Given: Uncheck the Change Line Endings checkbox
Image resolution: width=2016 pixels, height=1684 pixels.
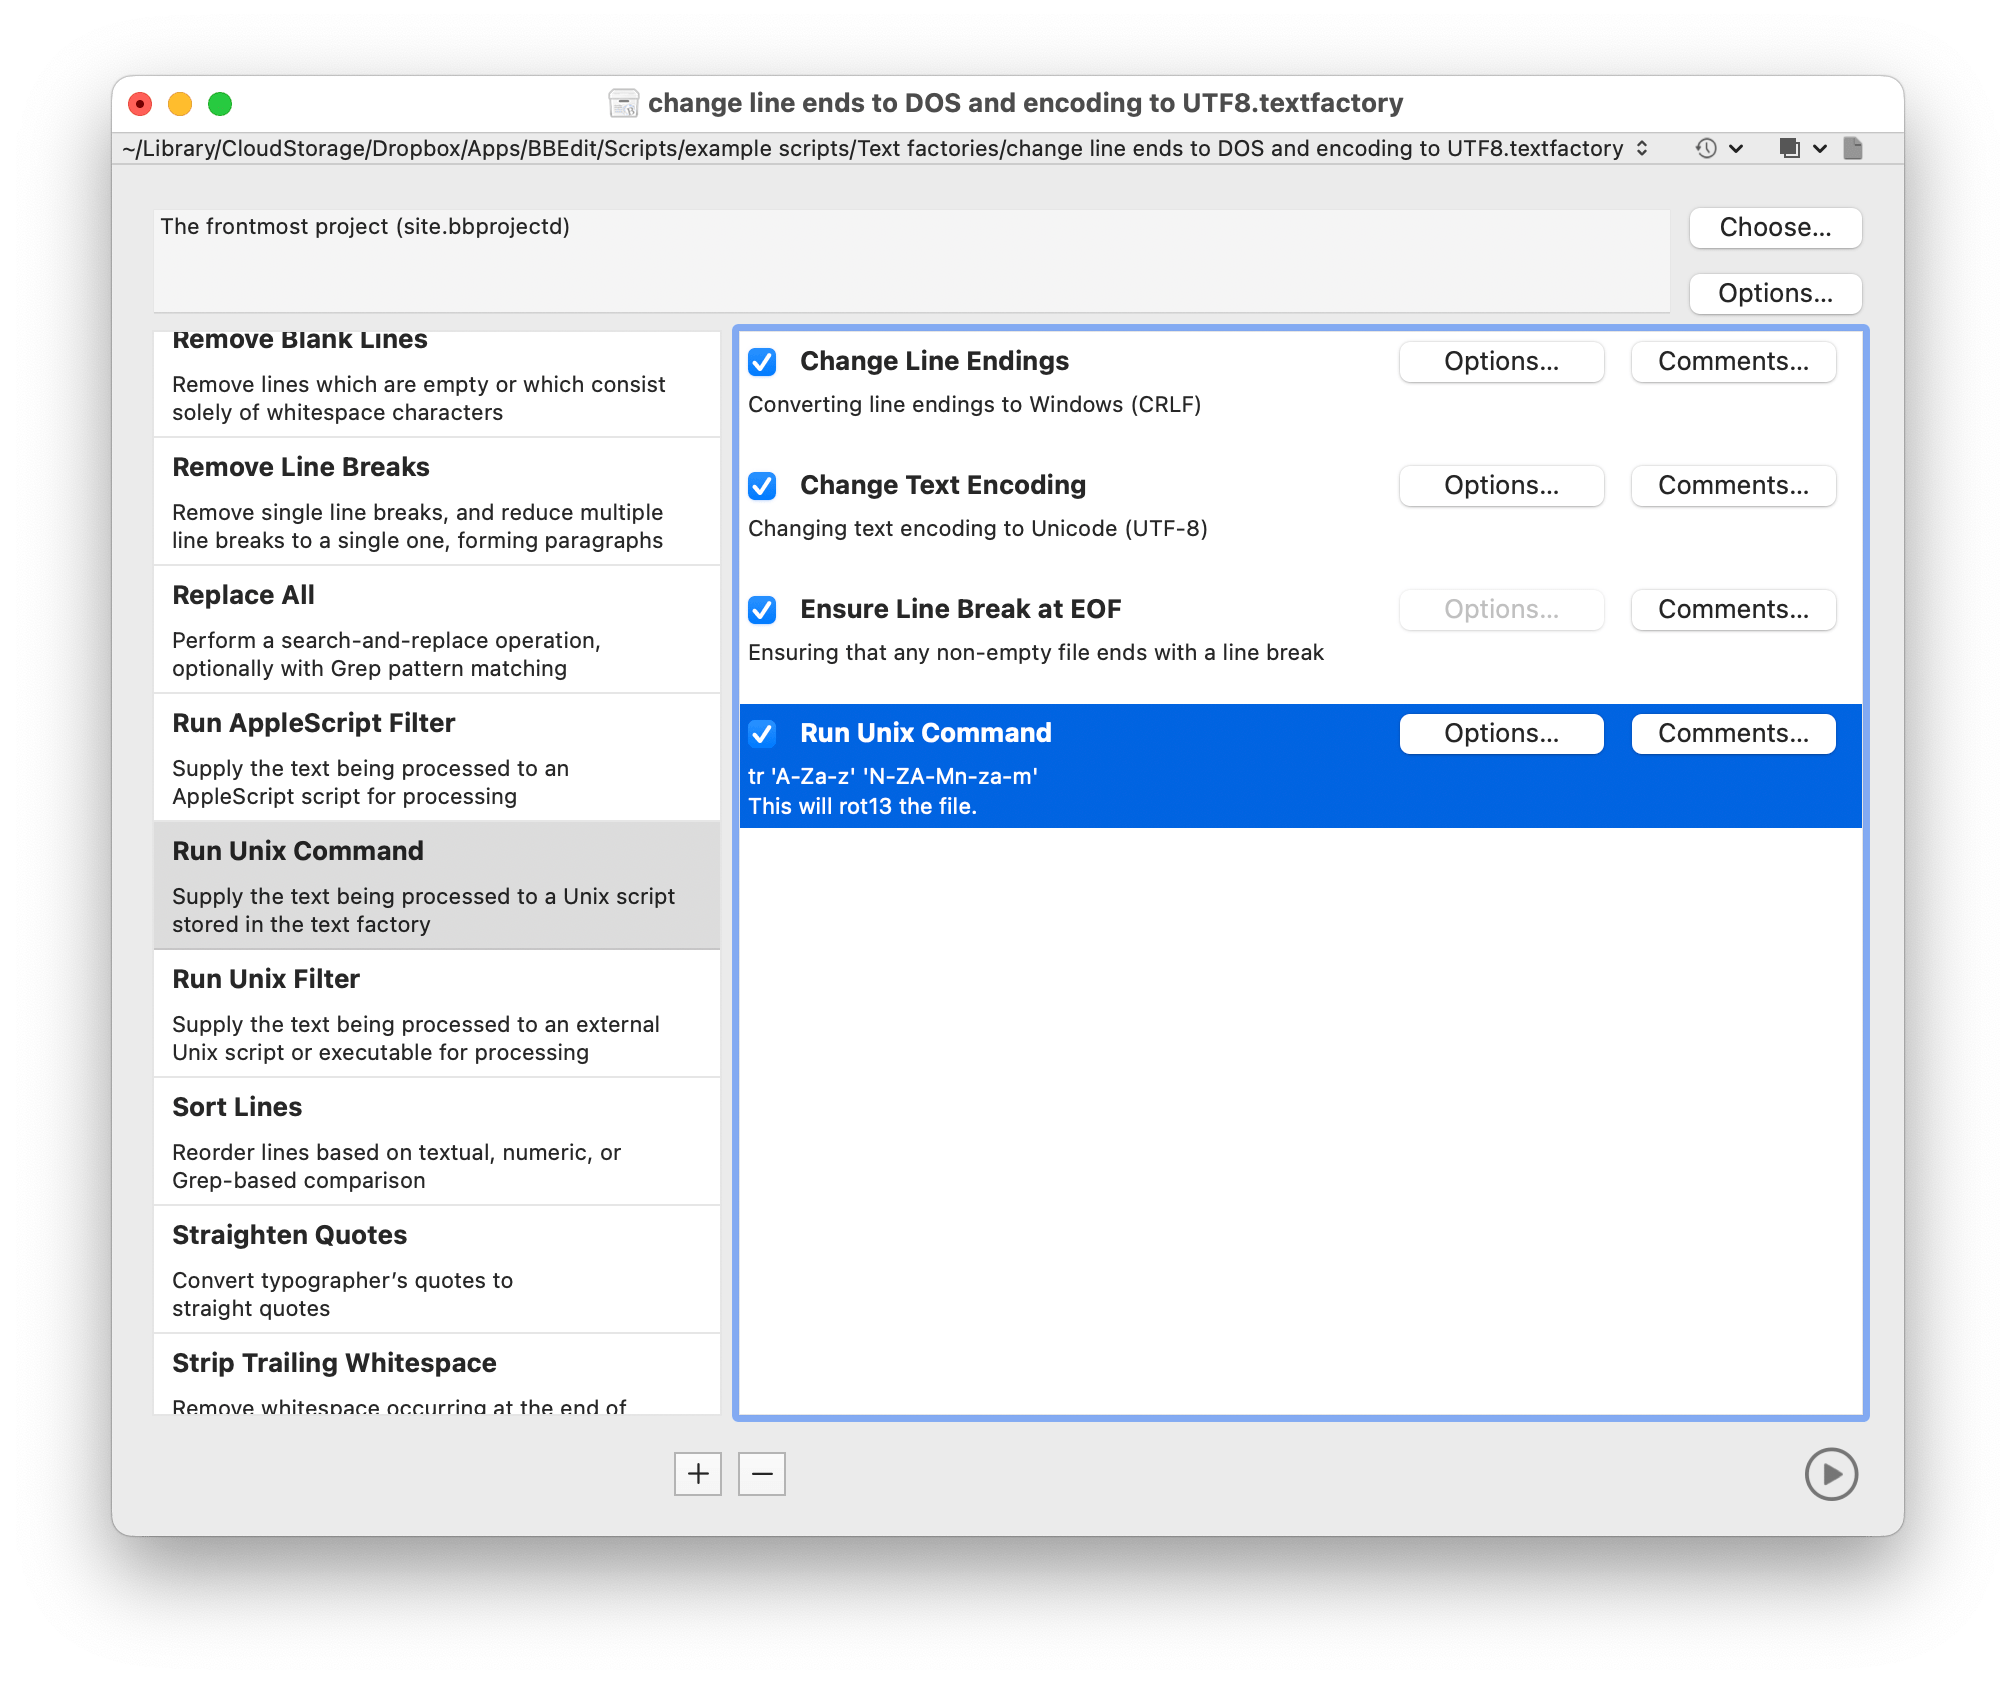Looking at the screenshot, I should 762,362.
